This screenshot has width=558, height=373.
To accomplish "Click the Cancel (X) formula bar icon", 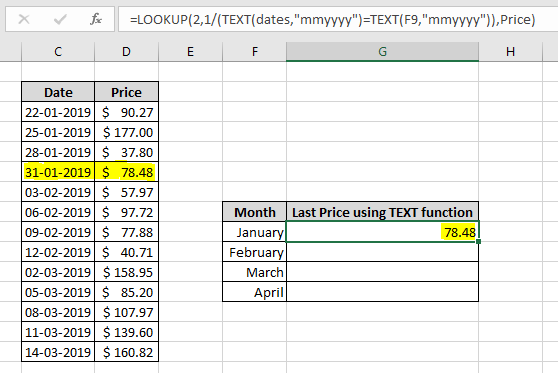I will tap(24, 19).
